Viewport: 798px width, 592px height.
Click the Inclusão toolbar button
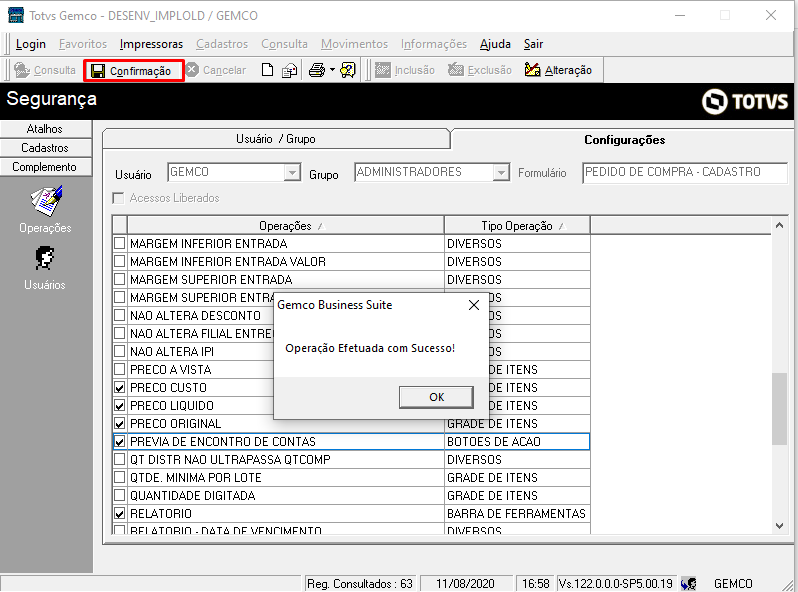405,70
